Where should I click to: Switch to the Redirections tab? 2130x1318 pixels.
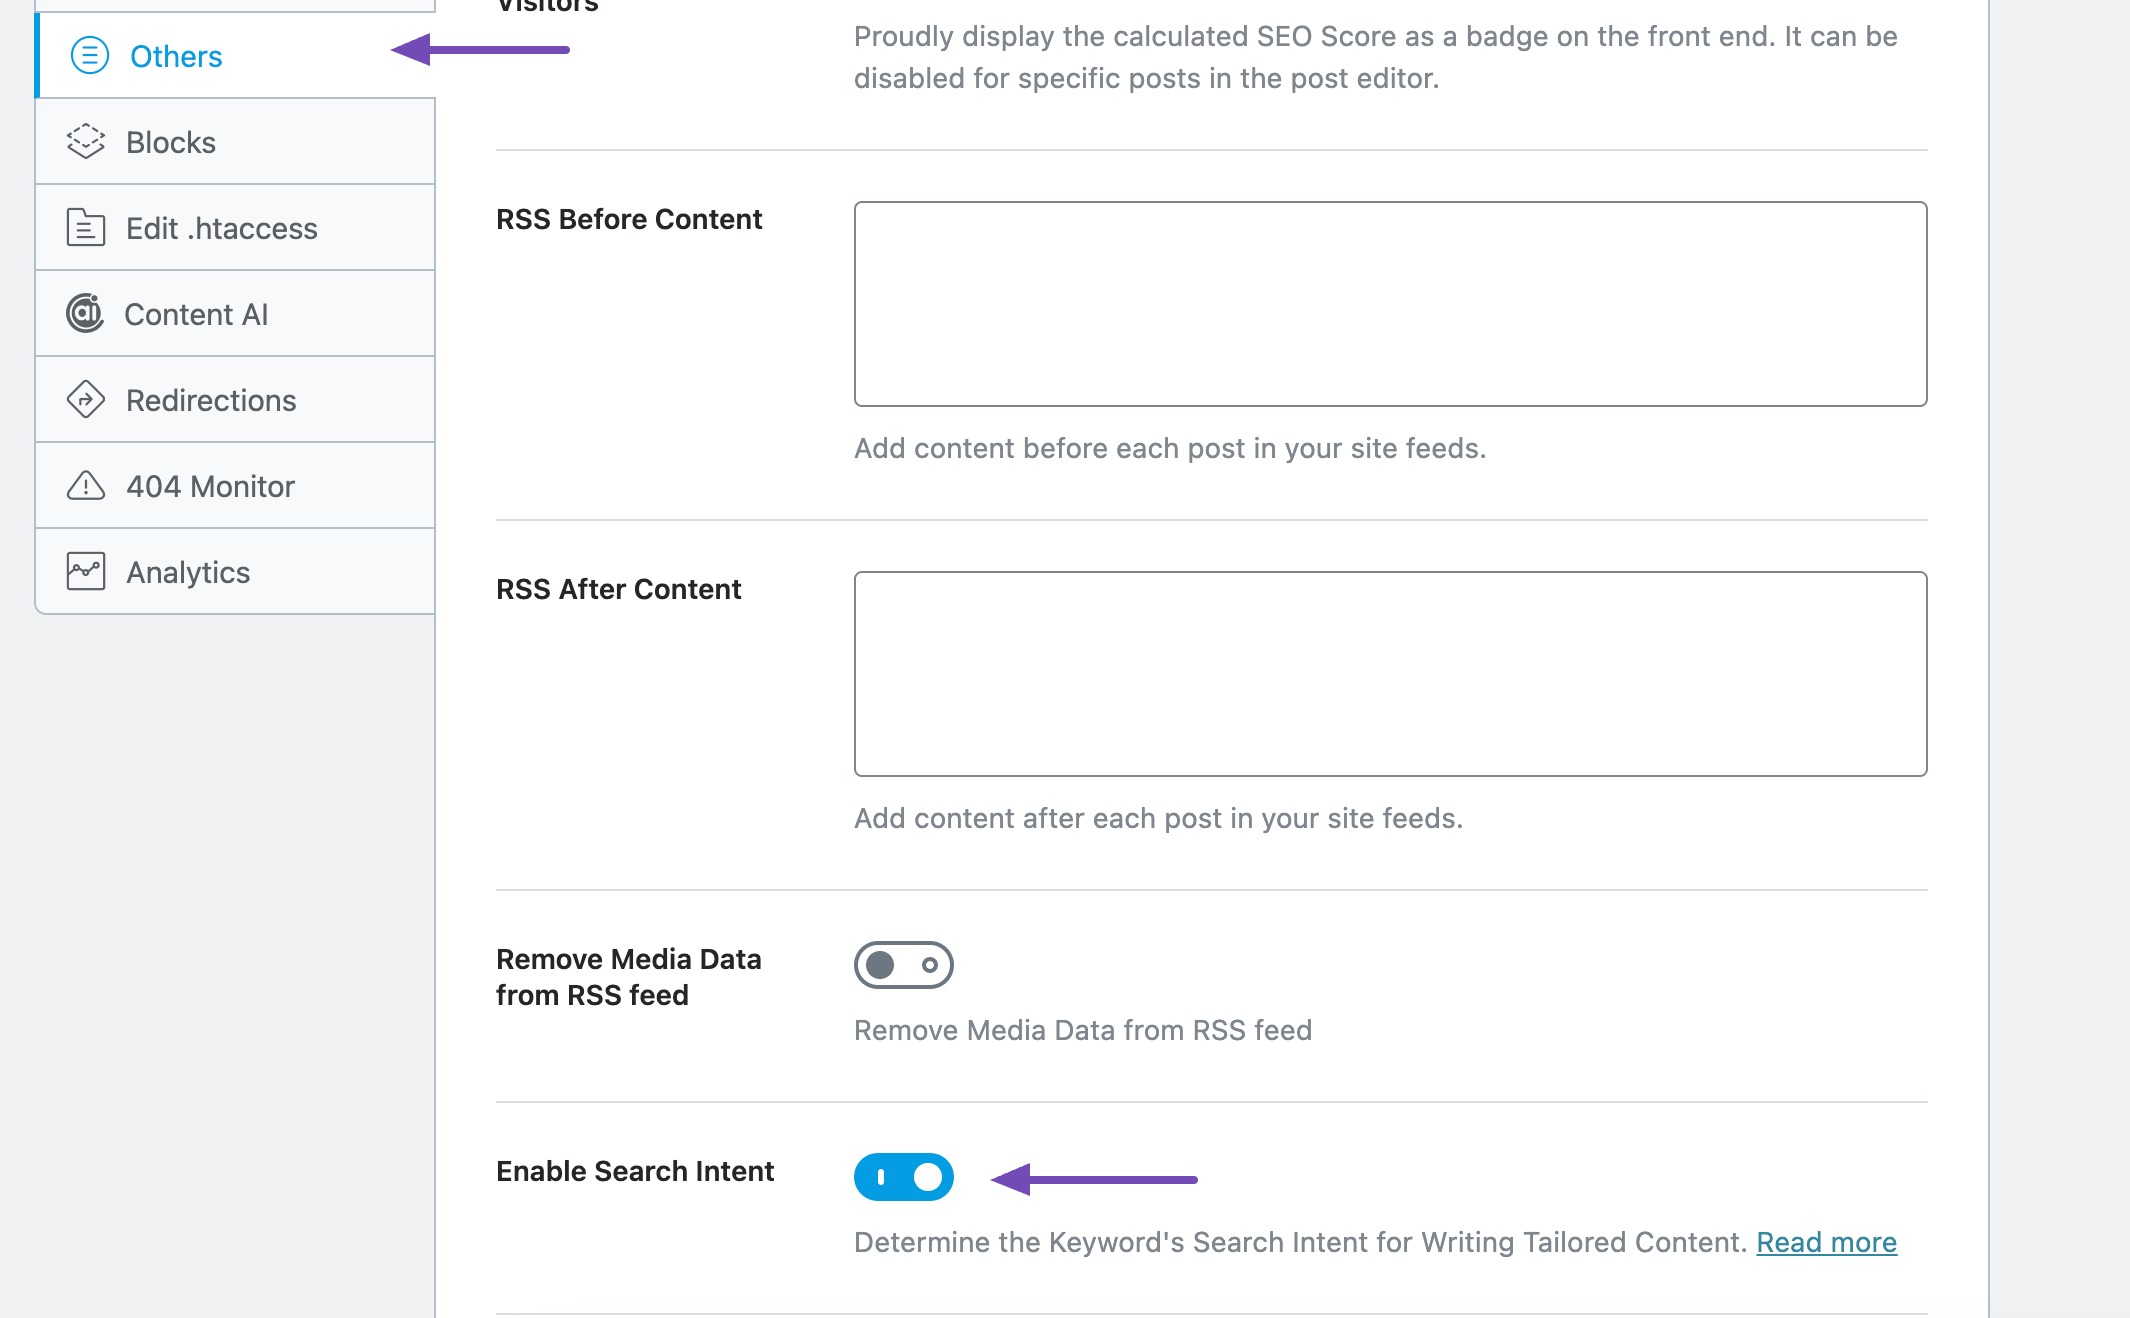pos(210,399)
